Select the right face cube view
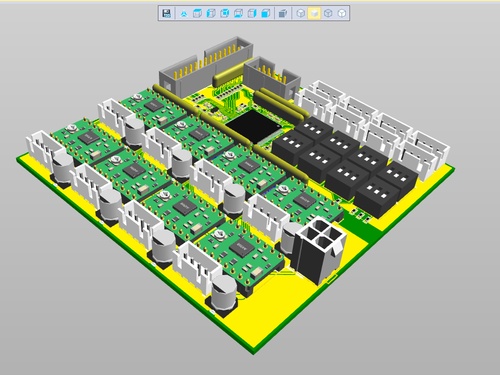 click(252, 13)
